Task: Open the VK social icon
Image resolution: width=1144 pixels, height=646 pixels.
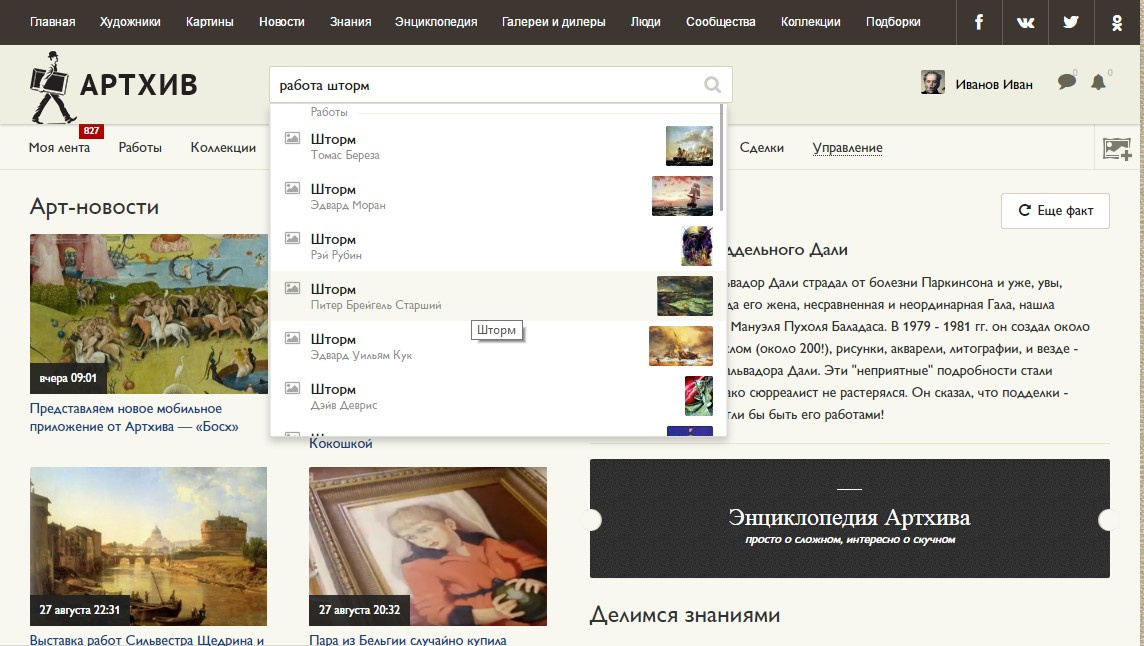Action: [x=1025, y=22]
